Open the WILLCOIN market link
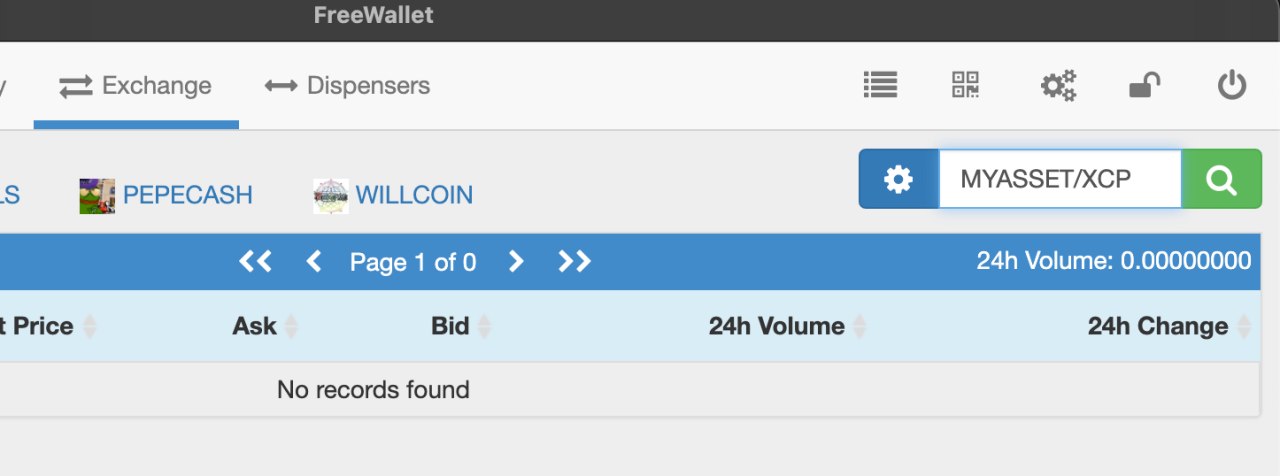Image resolution: width=1280 pixels, height=476 pixels. click(414, 195)
